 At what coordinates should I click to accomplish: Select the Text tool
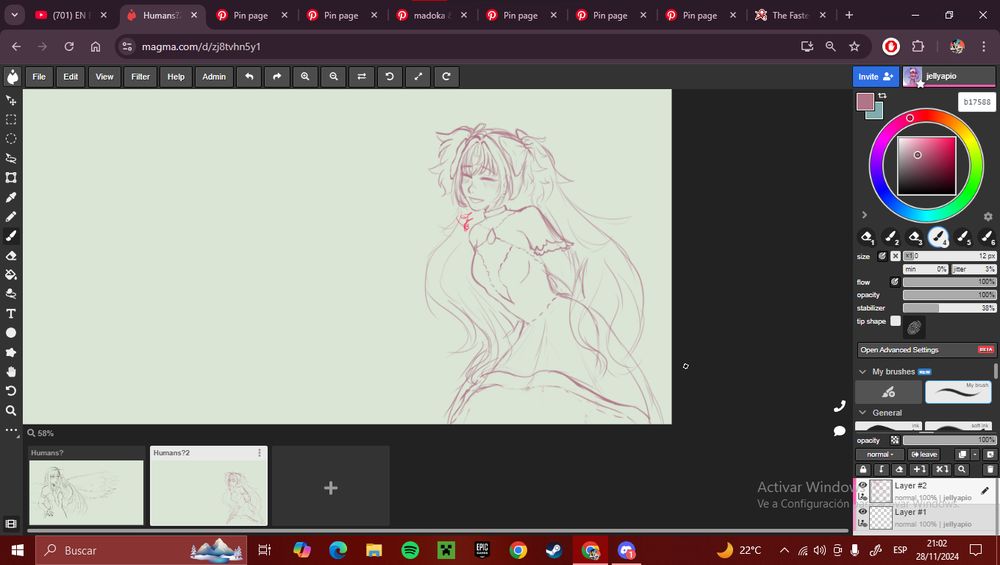(x=11, y=314)
